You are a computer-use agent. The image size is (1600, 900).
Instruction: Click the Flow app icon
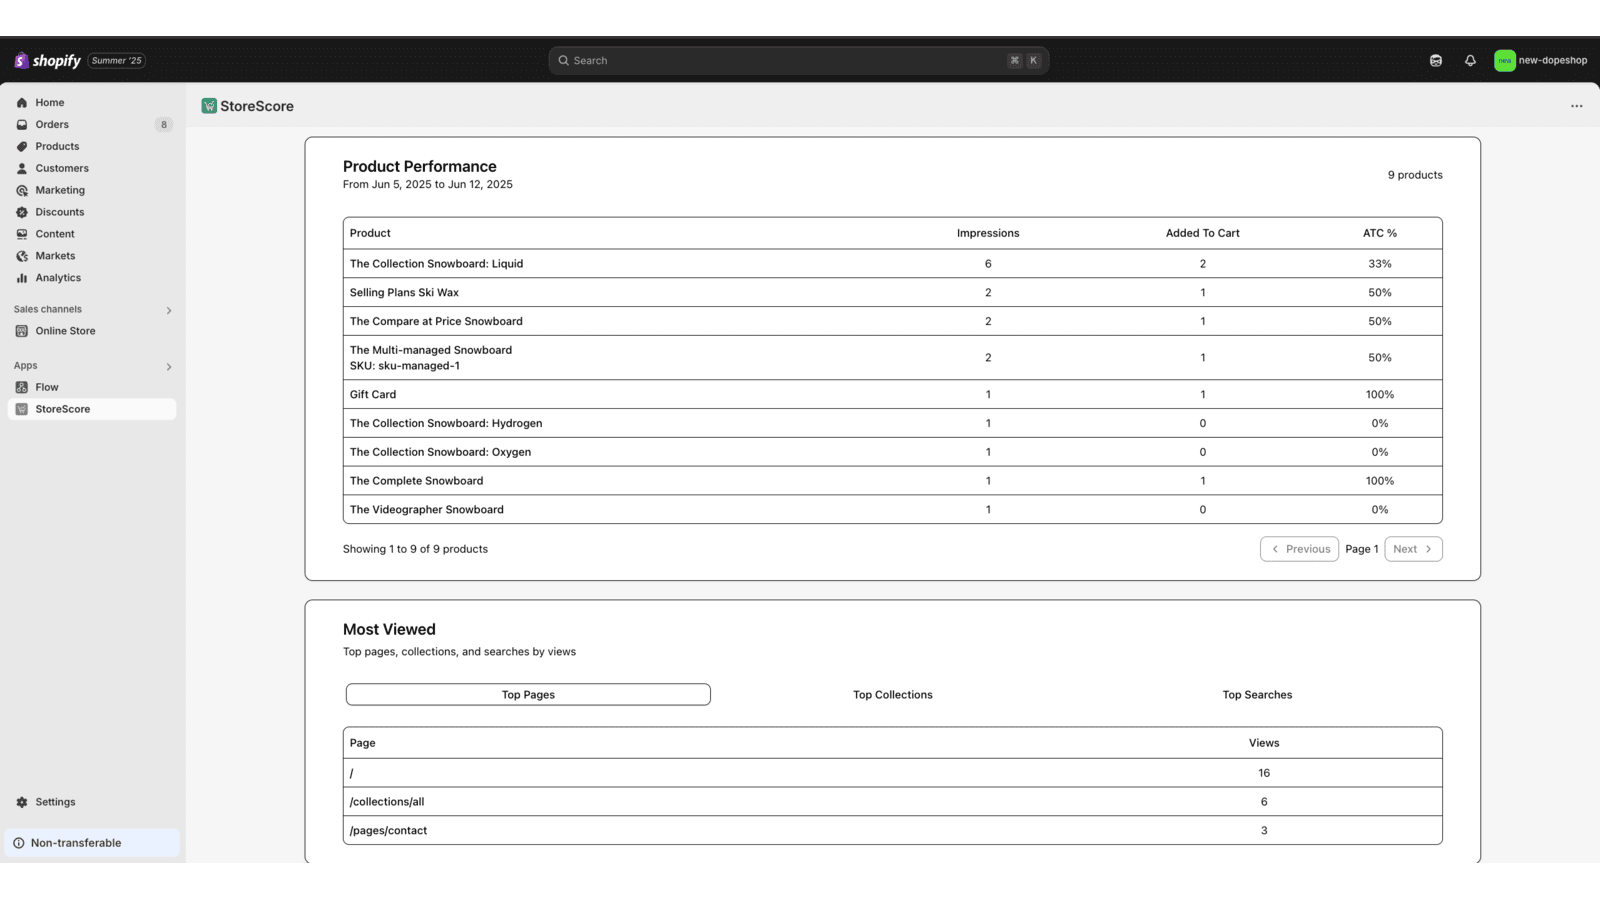point(22,387)
